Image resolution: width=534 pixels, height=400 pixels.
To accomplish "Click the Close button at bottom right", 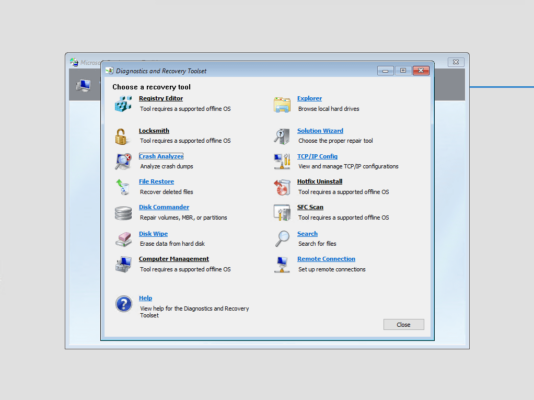I will [404, 324].
